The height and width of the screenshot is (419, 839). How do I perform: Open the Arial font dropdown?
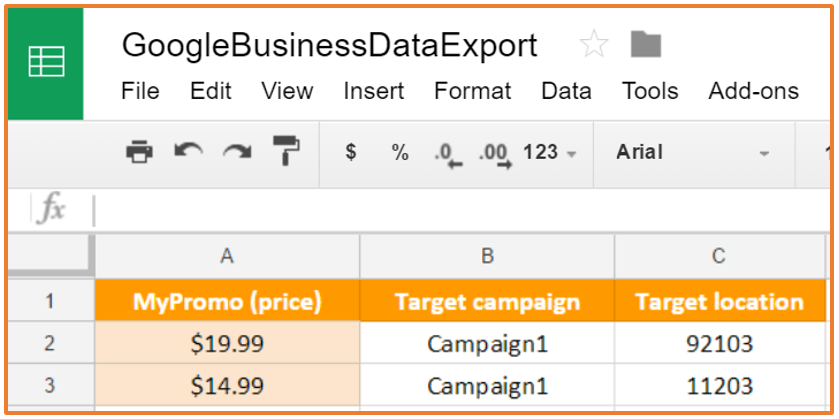click(x=693, y=153)
